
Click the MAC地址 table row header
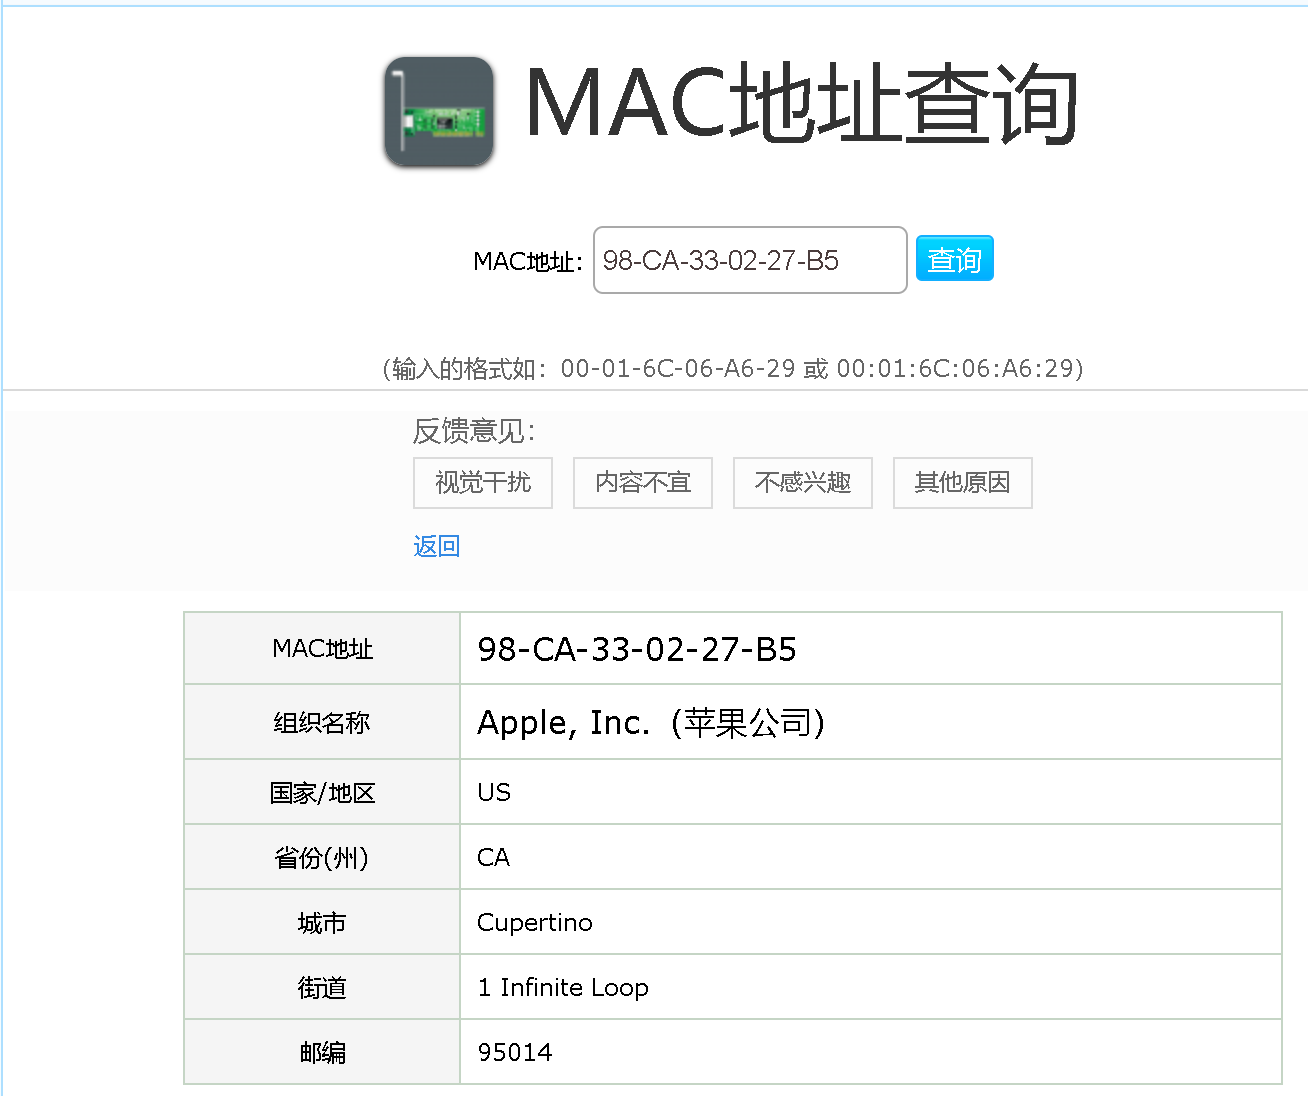tap(322, 648)
